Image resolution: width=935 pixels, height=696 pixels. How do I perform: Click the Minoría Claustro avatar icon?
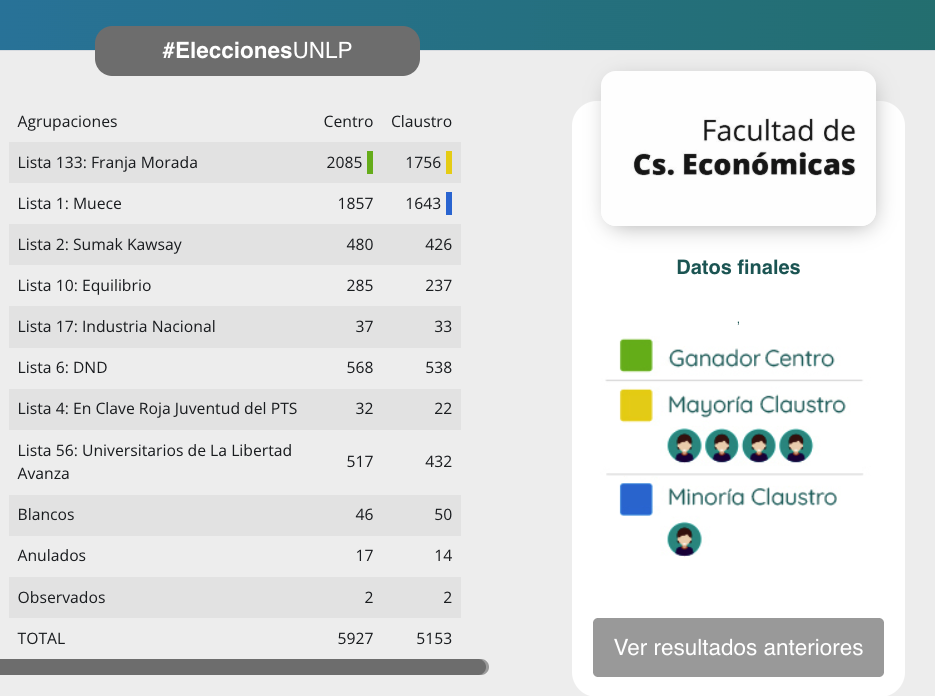[x=684, y=539]
